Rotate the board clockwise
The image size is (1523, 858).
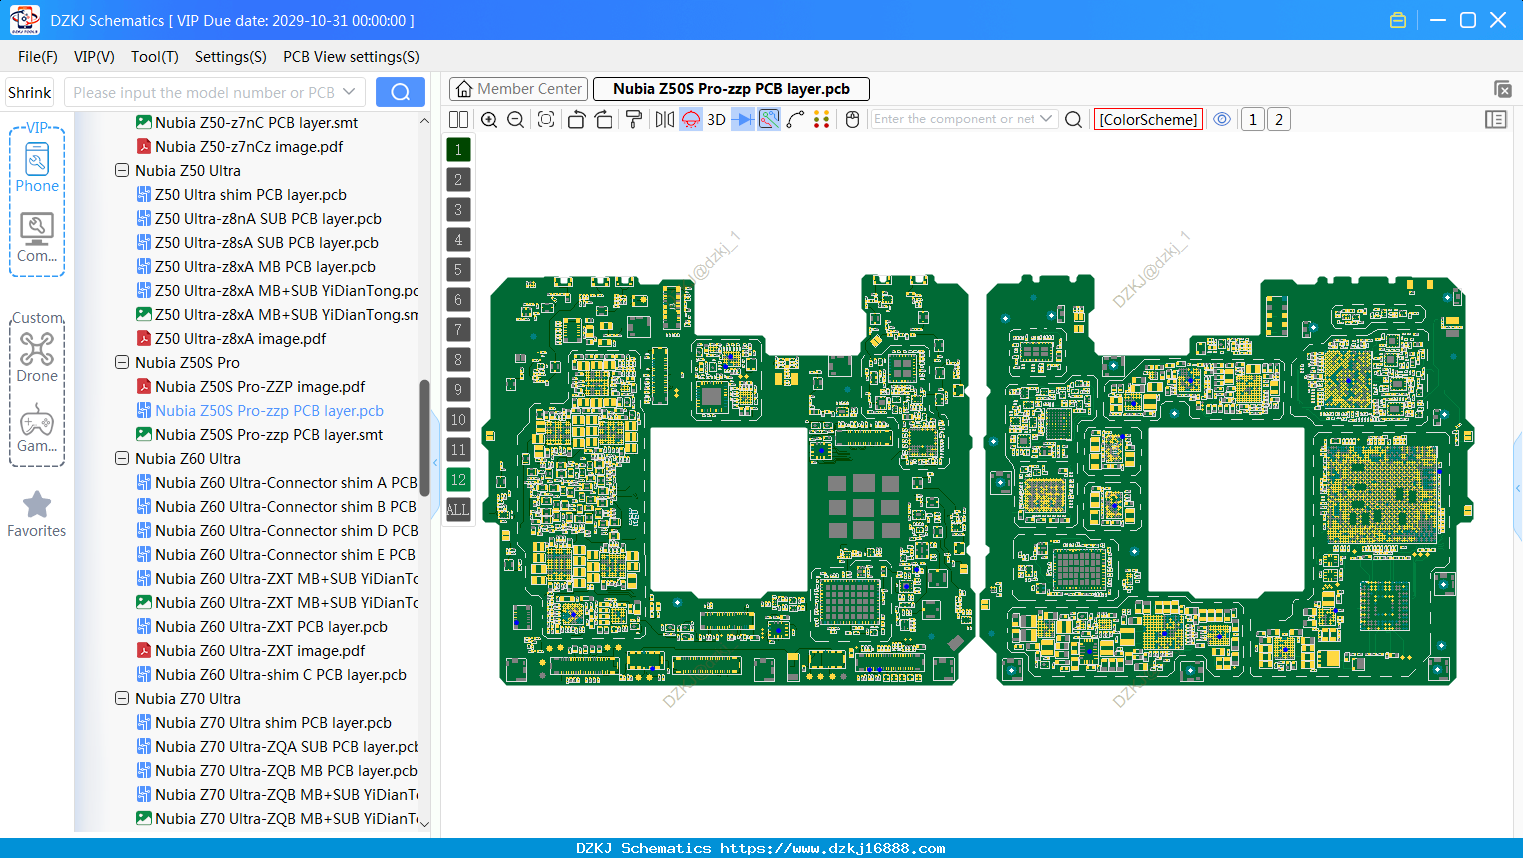coord(604,119)
